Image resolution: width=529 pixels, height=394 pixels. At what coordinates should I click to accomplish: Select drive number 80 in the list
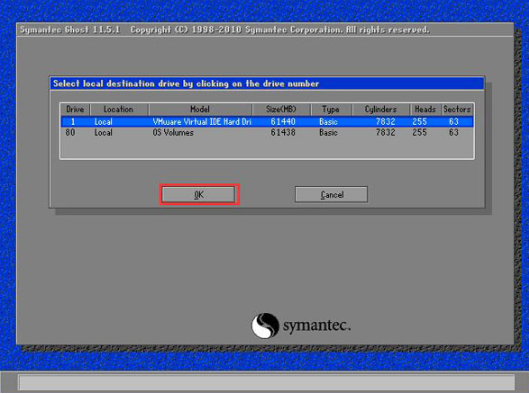click(x=70, y=132)
